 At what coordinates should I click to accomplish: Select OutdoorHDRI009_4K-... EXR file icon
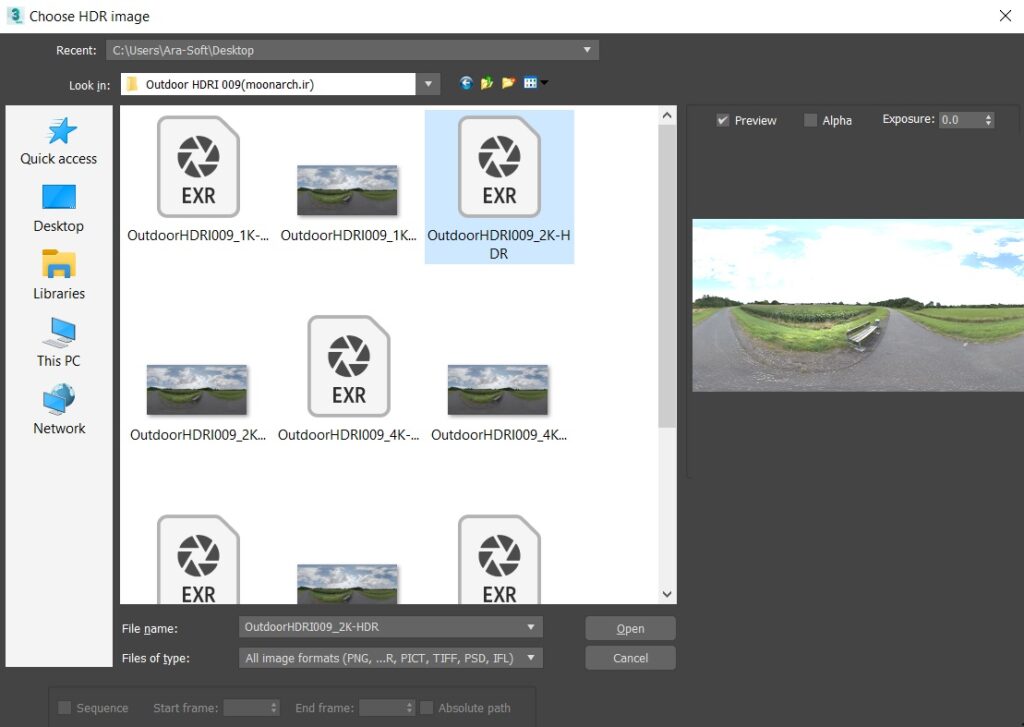pyautogui.click(x=349, y=366)
